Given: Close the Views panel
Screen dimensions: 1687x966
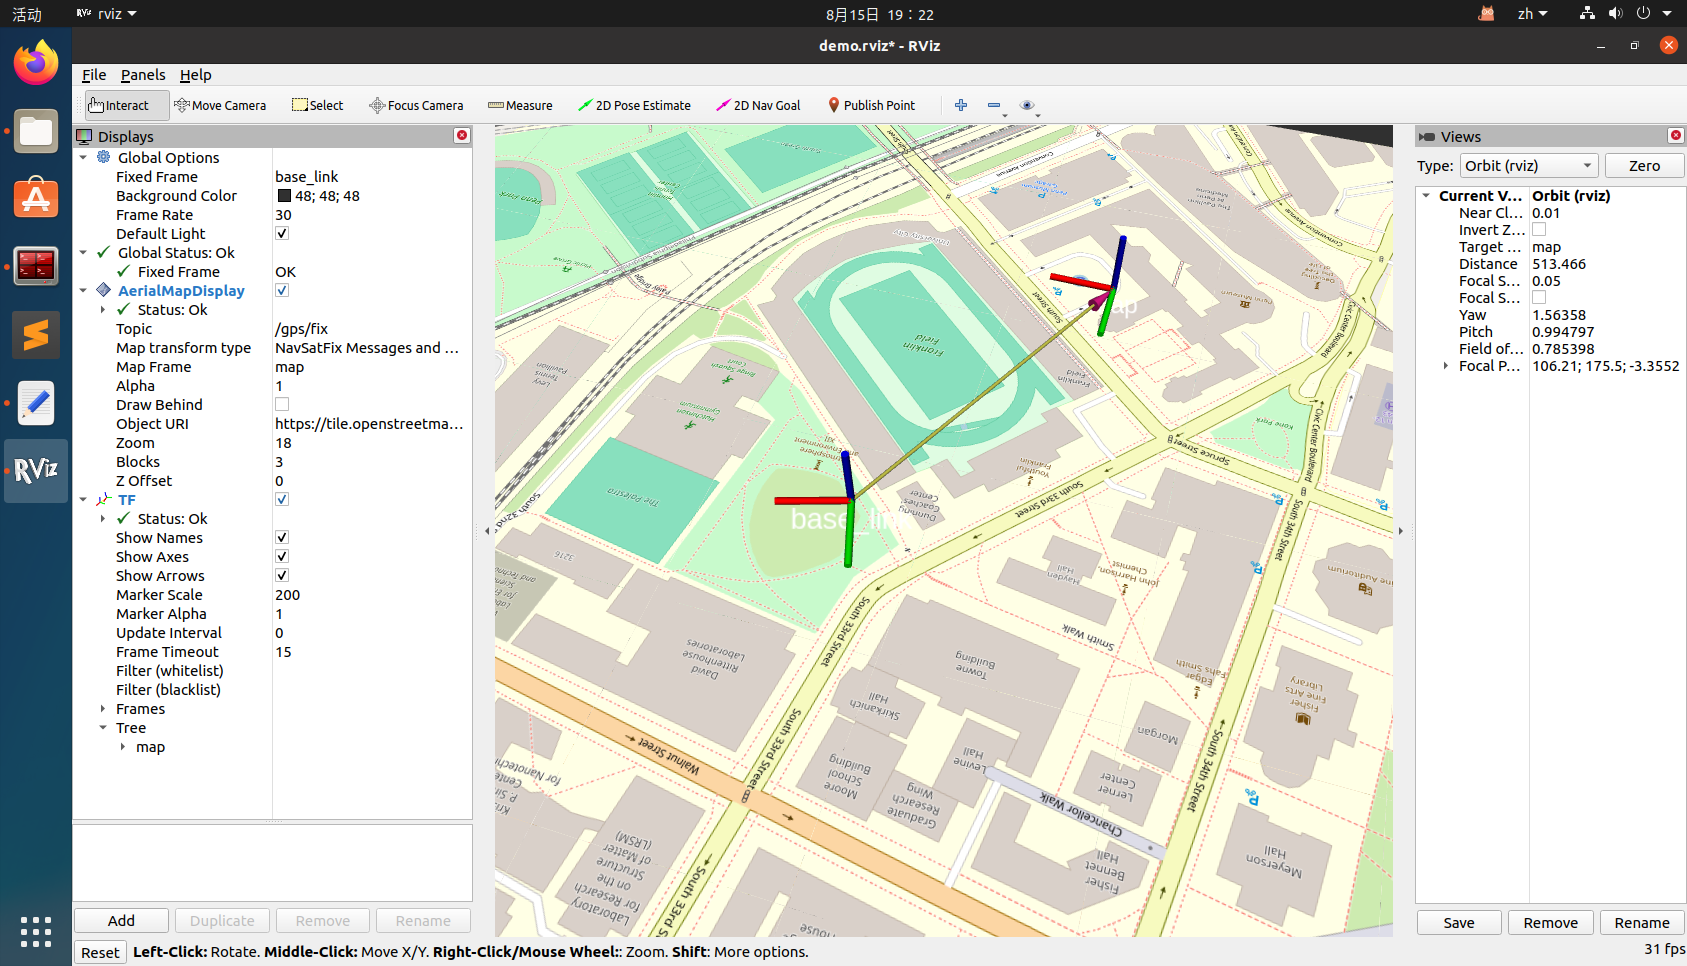Looking at the screenshot, I should tap(1676, 135).
